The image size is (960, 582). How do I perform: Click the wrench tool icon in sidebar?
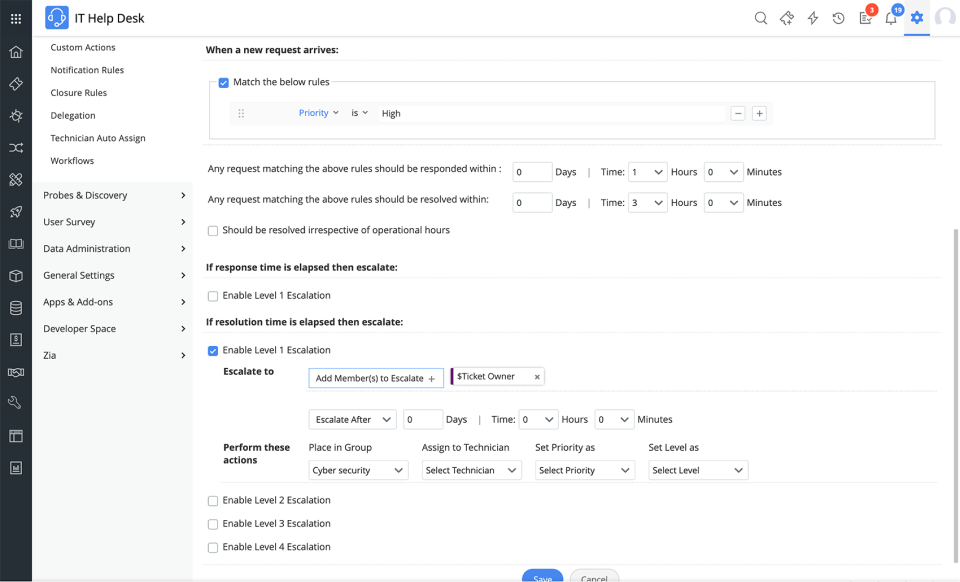pos(14,402)
